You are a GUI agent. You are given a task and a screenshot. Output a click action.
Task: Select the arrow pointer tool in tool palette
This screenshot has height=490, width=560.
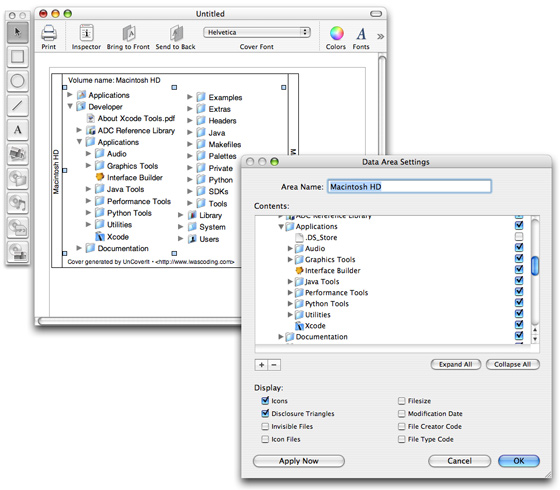point(18,32)
